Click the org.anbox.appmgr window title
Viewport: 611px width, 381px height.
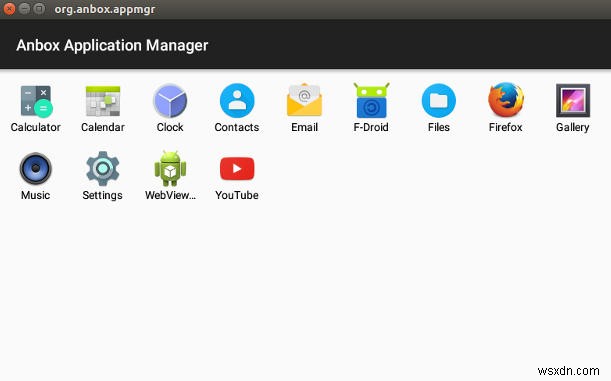click(105, 9)
